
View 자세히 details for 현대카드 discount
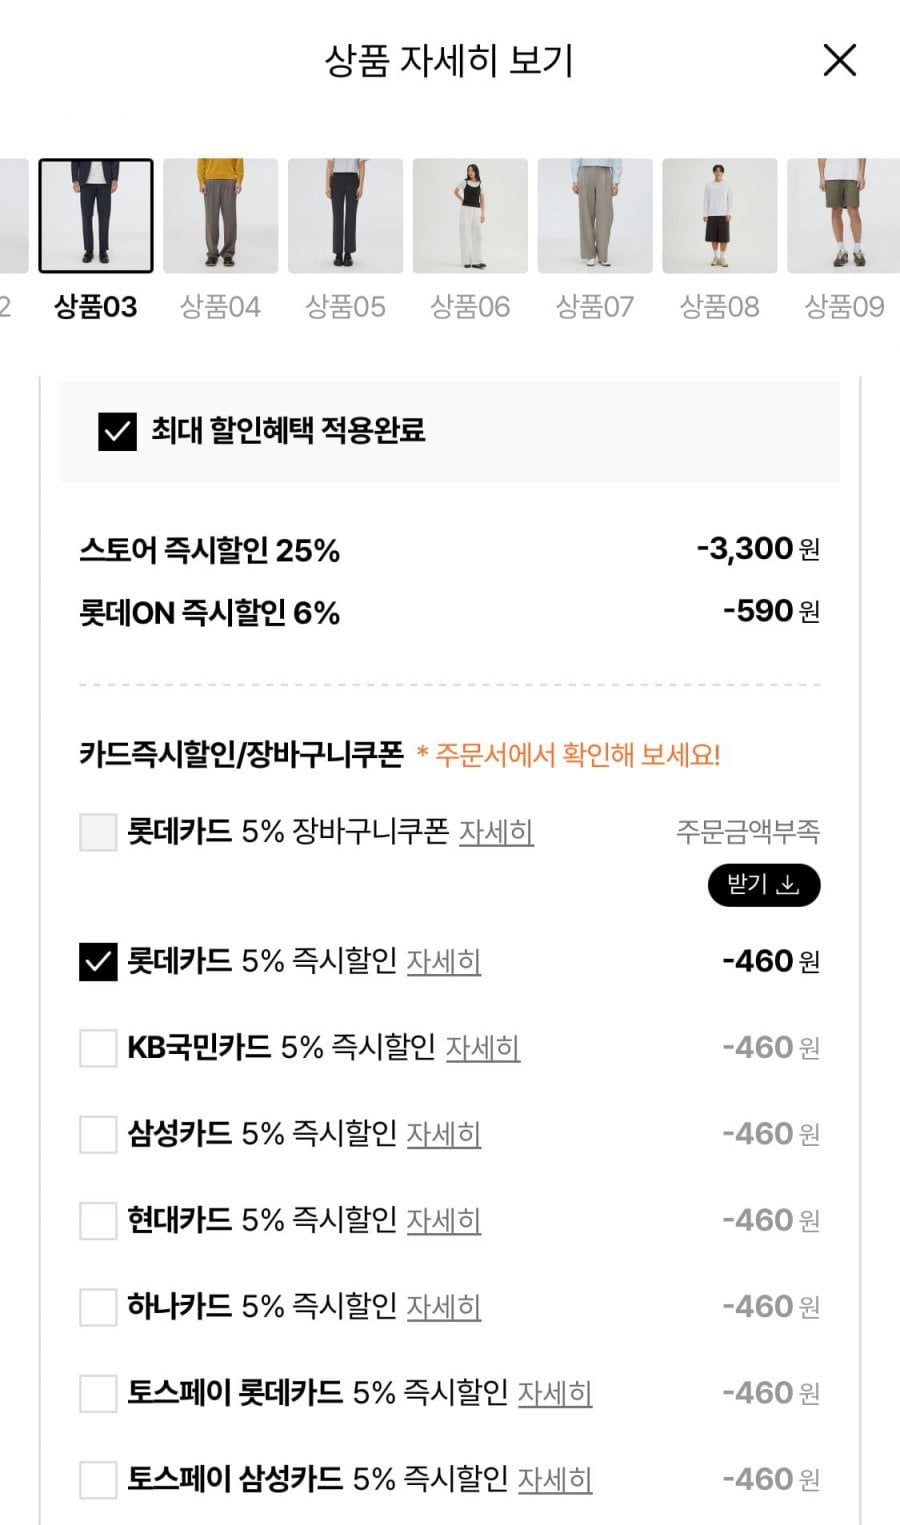443,1221
